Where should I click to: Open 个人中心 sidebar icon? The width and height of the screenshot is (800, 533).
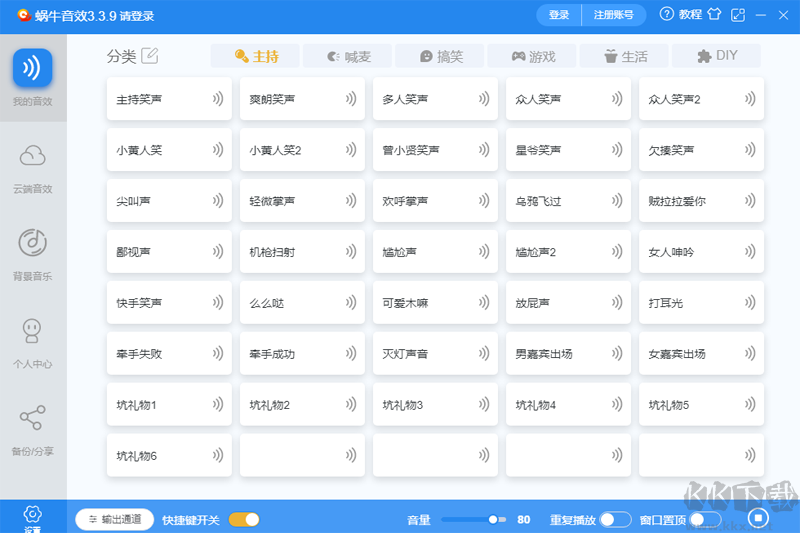(x=32, y=331)
